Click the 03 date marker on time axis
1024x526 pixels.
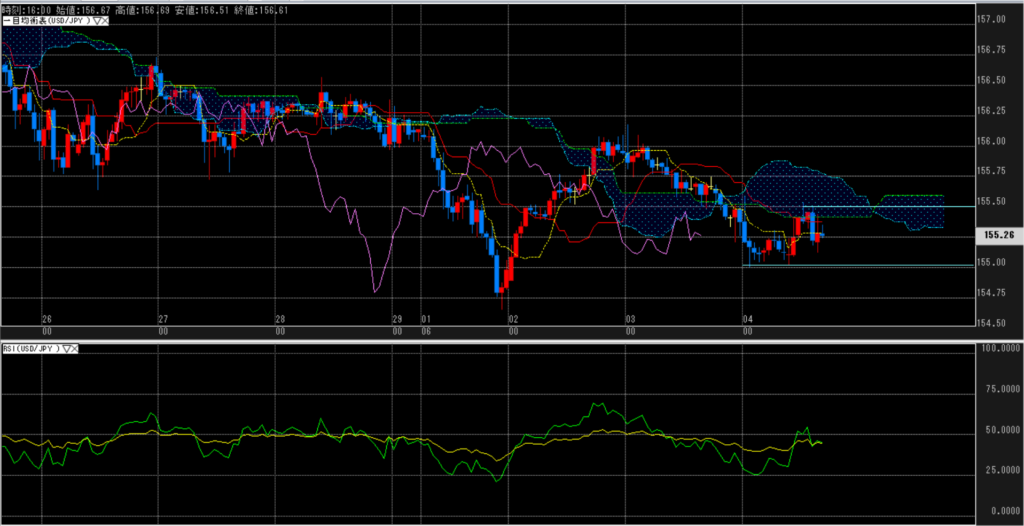[x=630, y=319]
